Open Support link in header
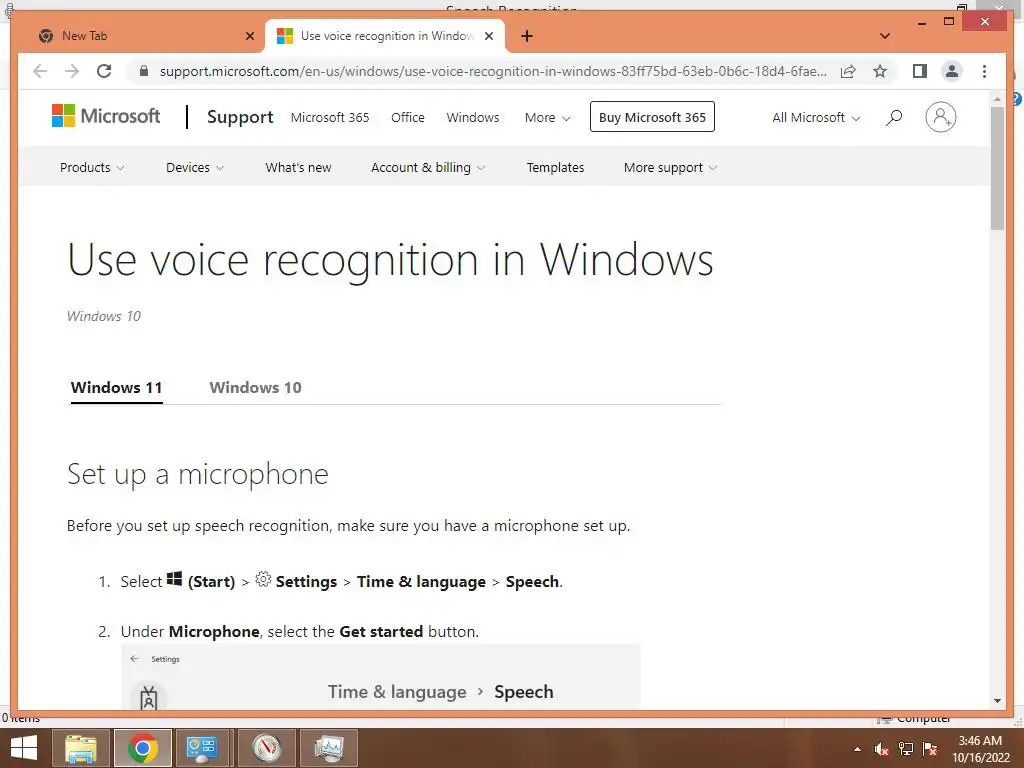The height and width of the screenshot is (768, 1024). [x=240, y=117]
